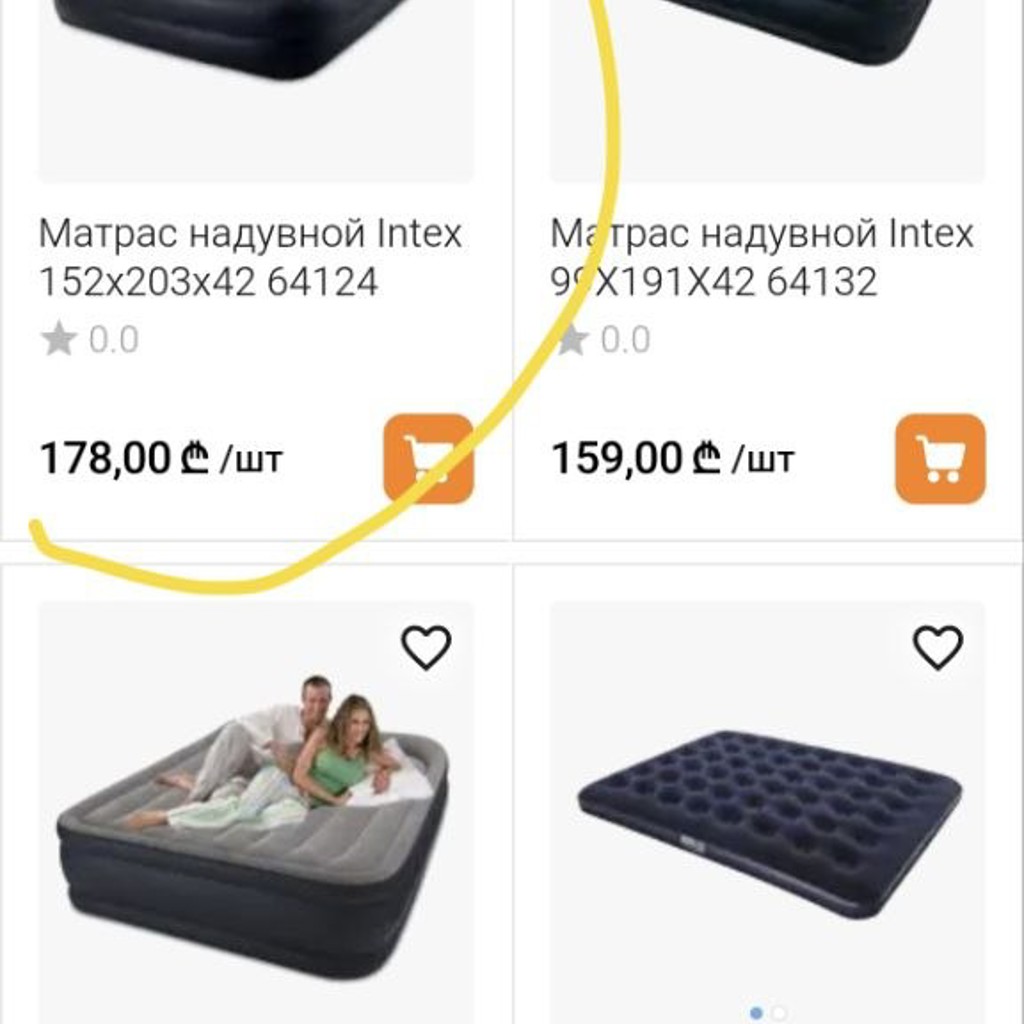Click the /шт unit text beside 178,00
The height and width of the screenshot is (1024, 1024).
[x=251, y=460]
